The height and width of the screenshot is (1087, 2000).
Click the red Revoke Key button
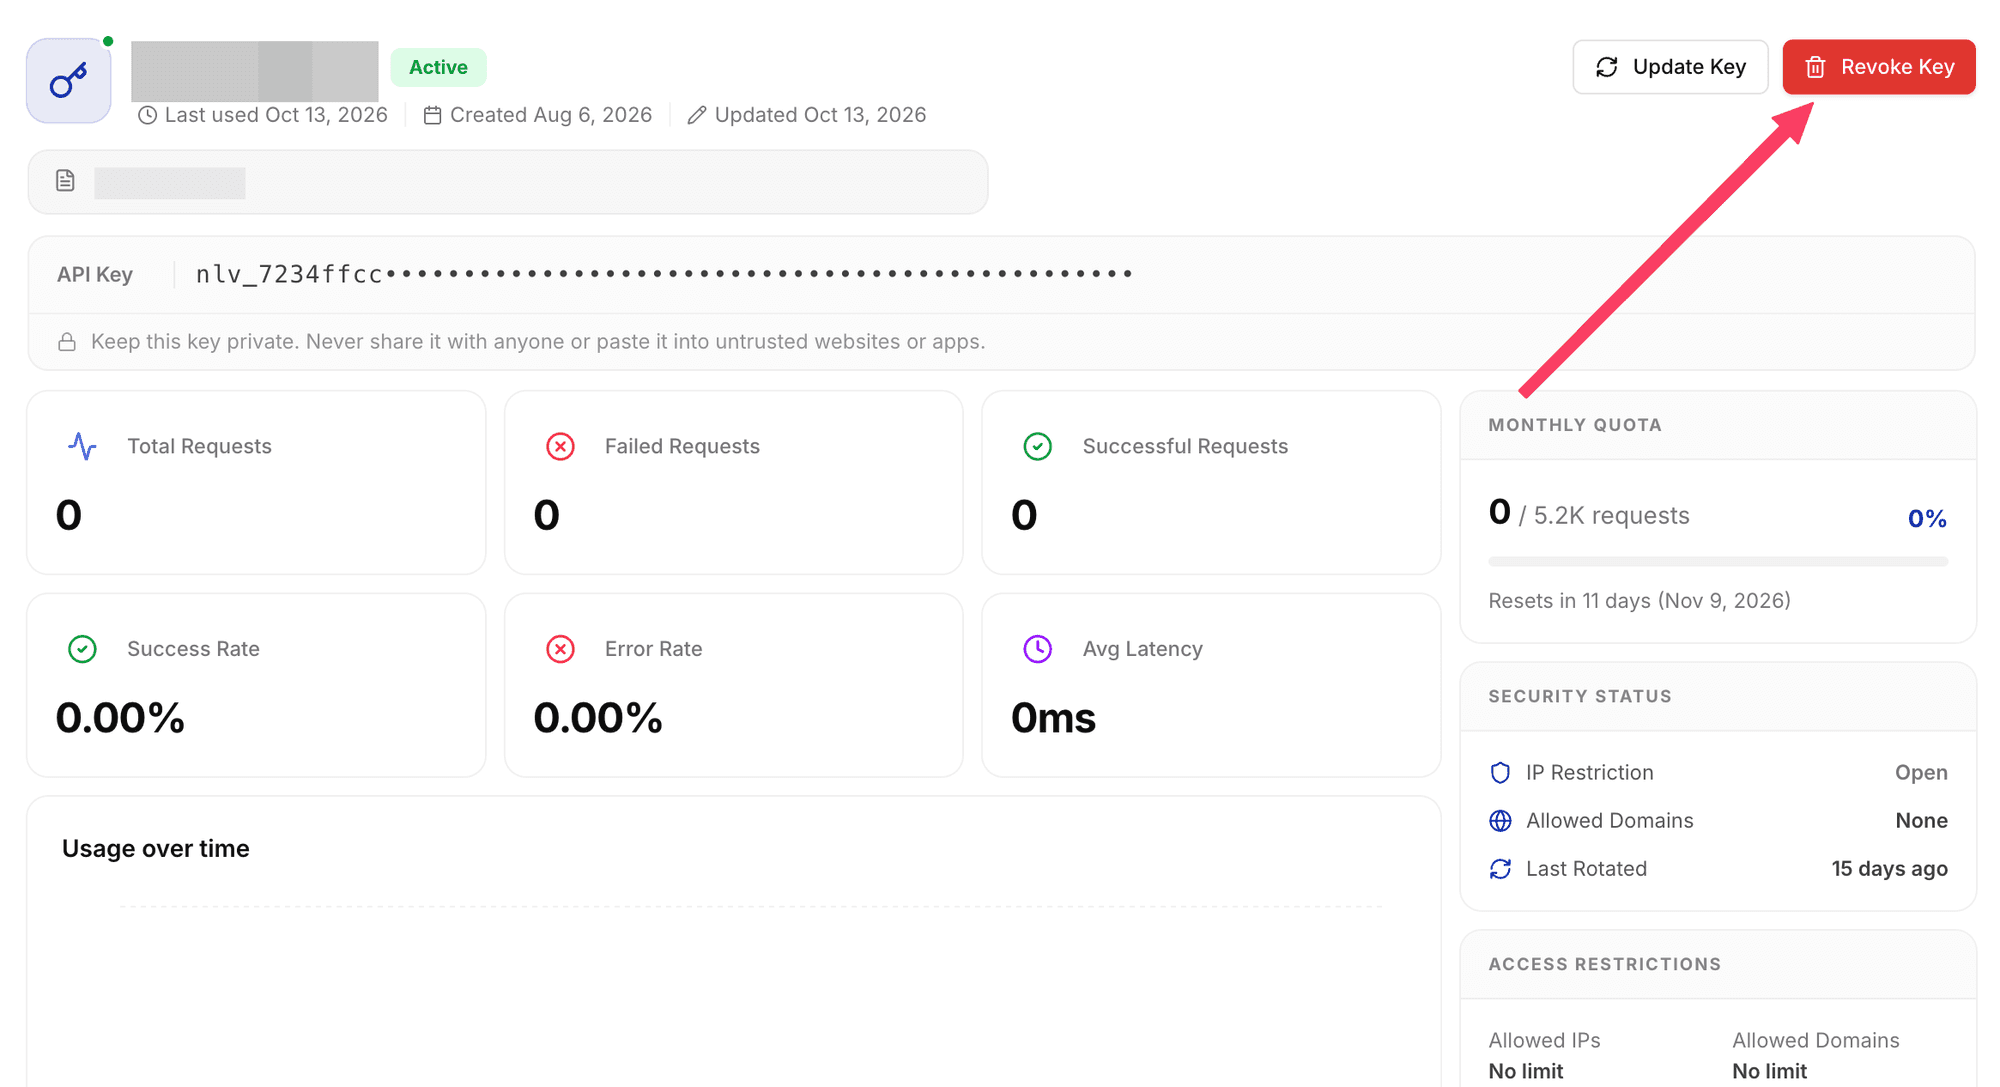(1878, 67)
